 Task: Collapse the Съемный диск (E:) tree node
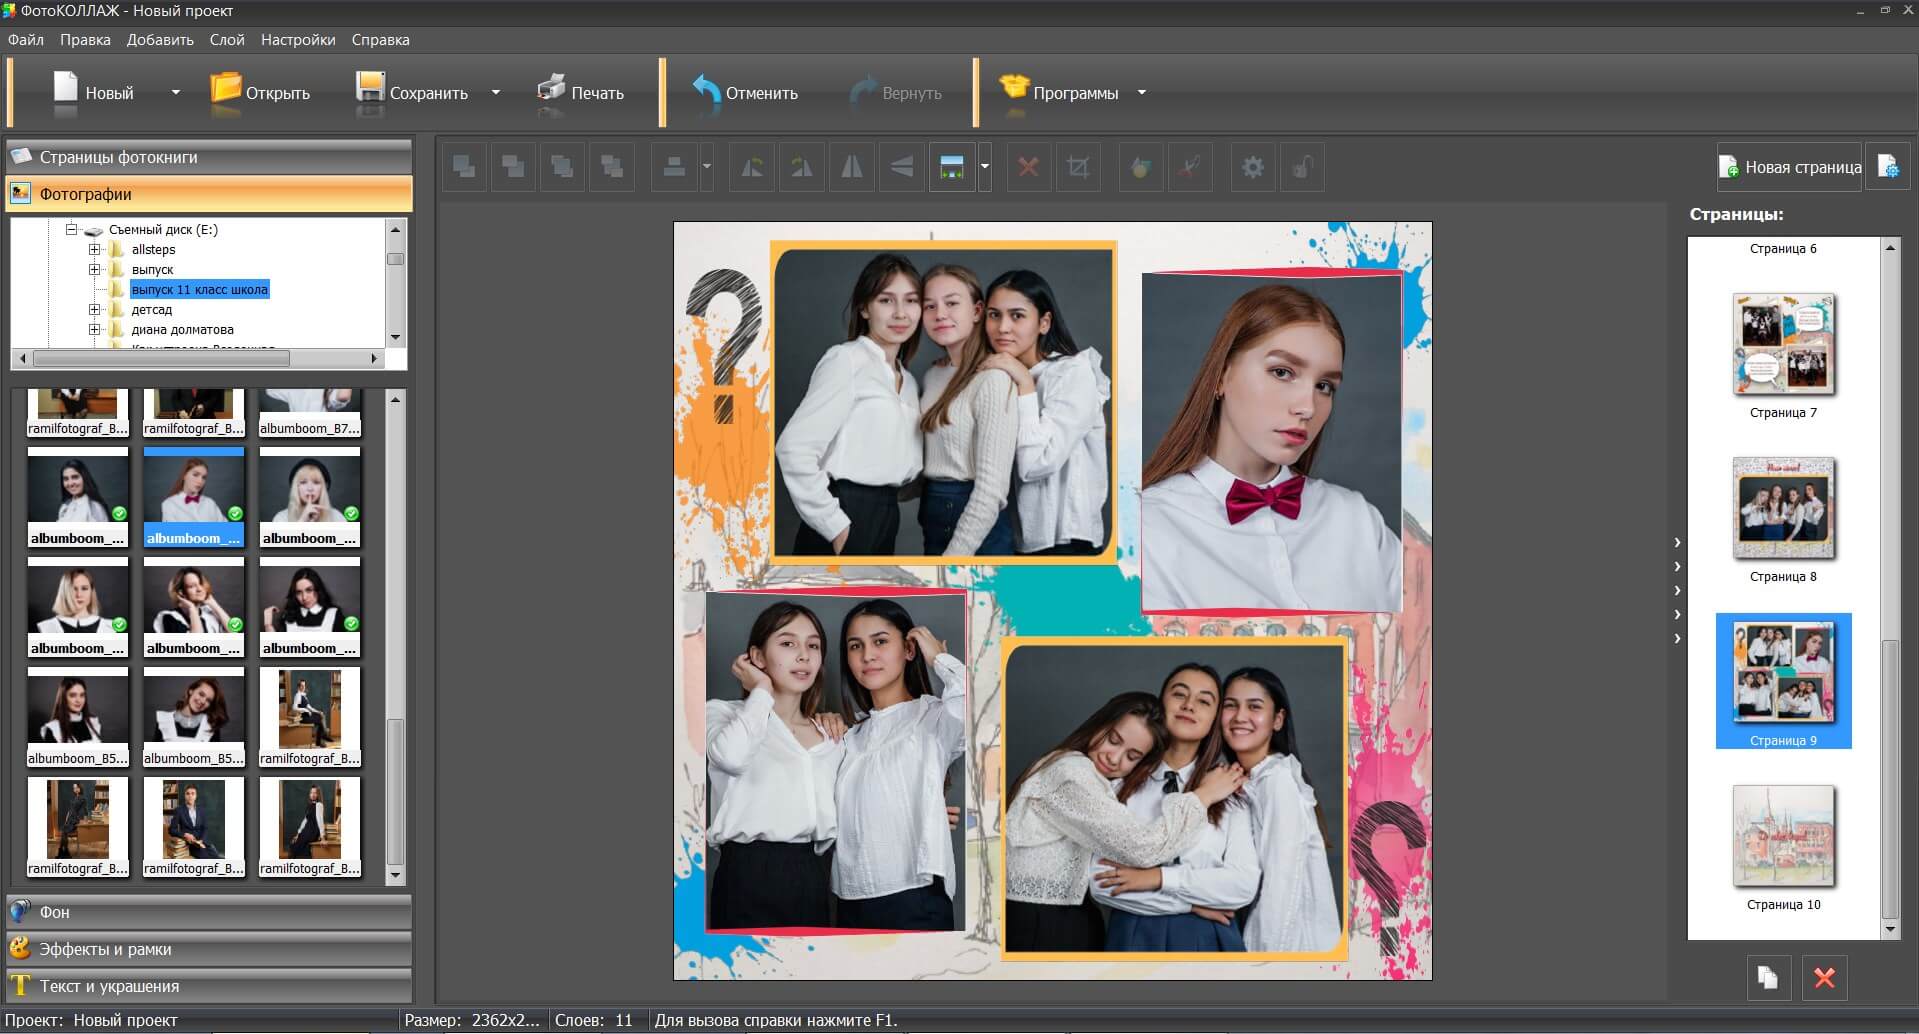click(x=71, y=229)
